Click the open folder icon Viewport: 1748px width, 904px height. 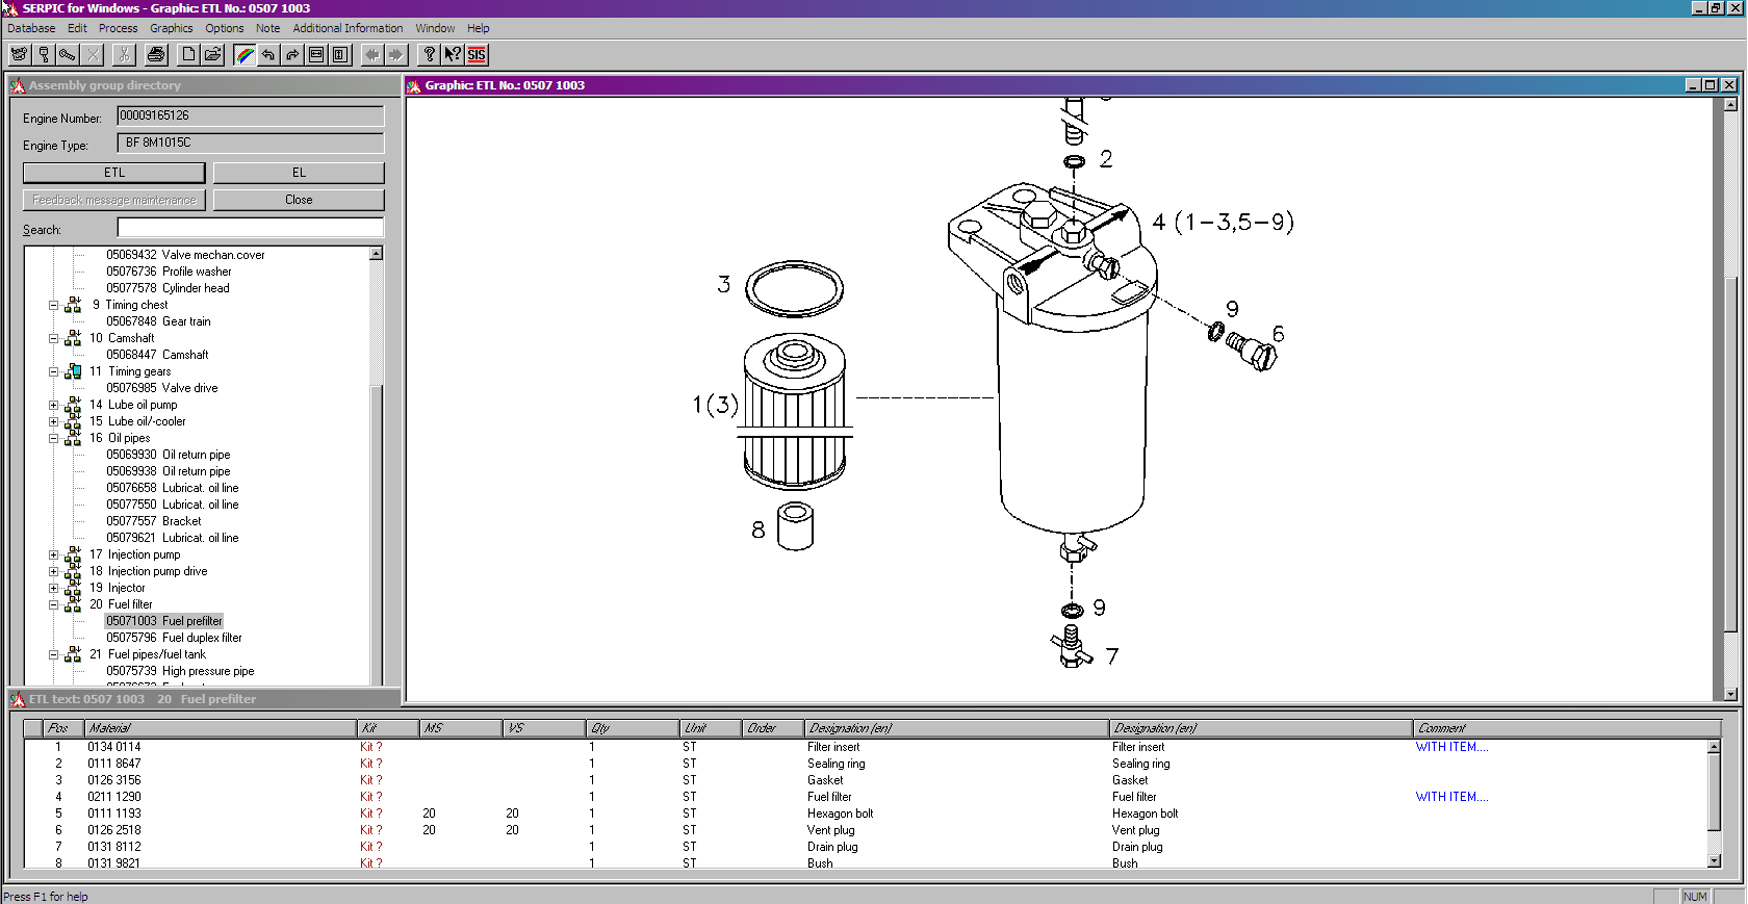(x=213, y=55)
